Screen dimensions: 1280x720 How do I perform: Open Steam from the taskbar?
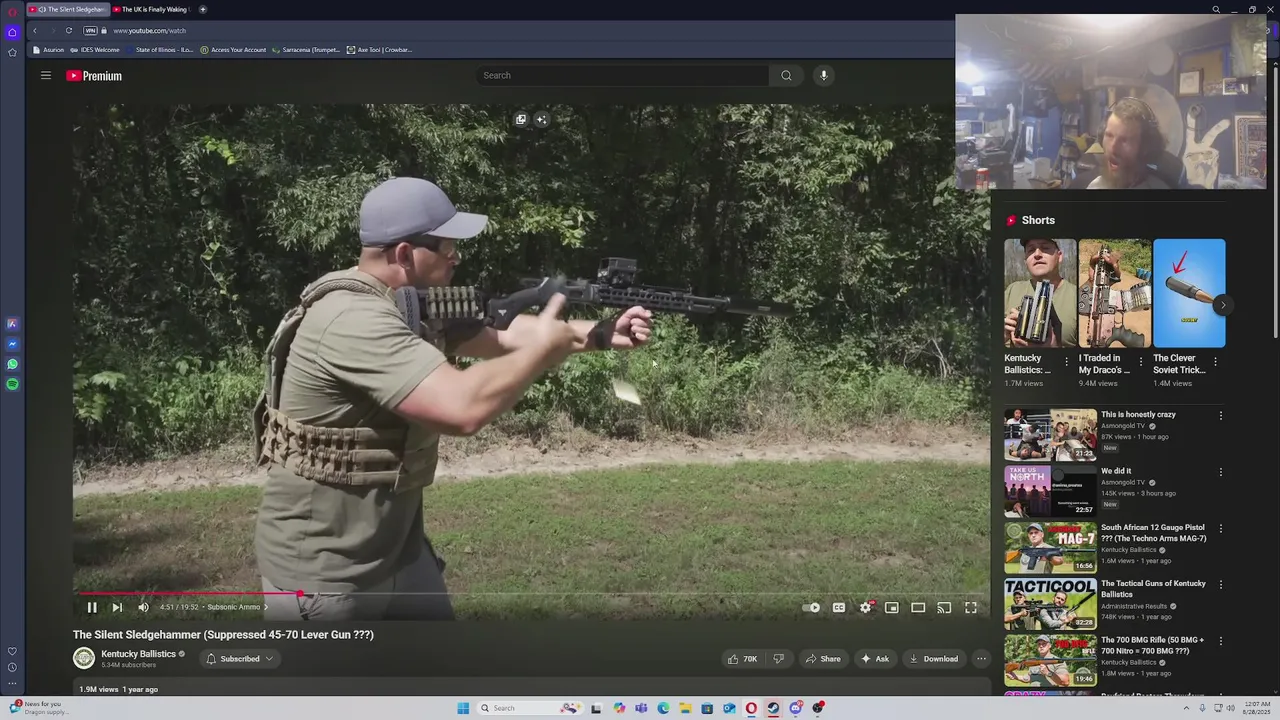pyautogui.click(x=773, y=708)
